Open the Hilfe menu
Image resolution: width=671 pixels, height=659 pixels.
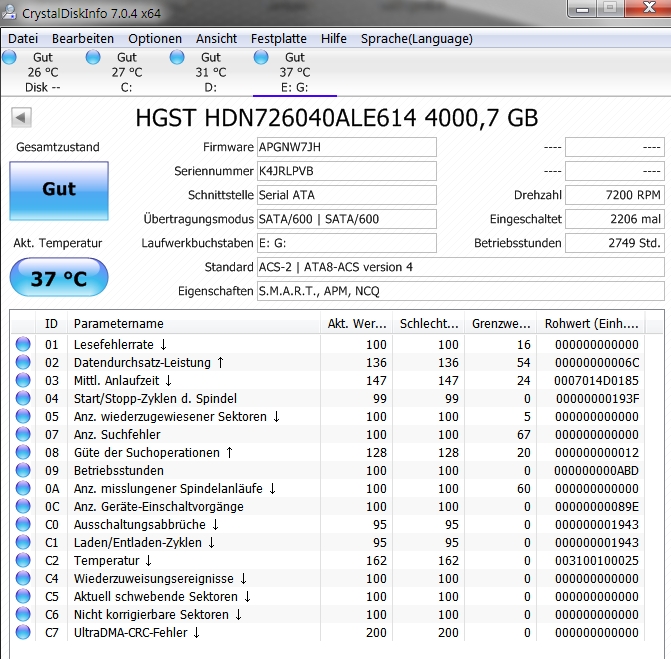333,39
